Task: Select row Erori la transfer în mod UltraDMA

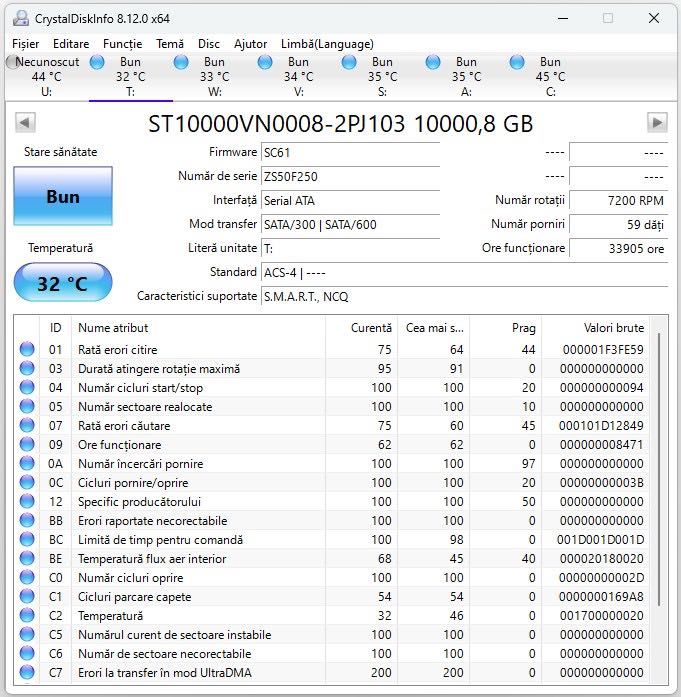Action: 332,673
